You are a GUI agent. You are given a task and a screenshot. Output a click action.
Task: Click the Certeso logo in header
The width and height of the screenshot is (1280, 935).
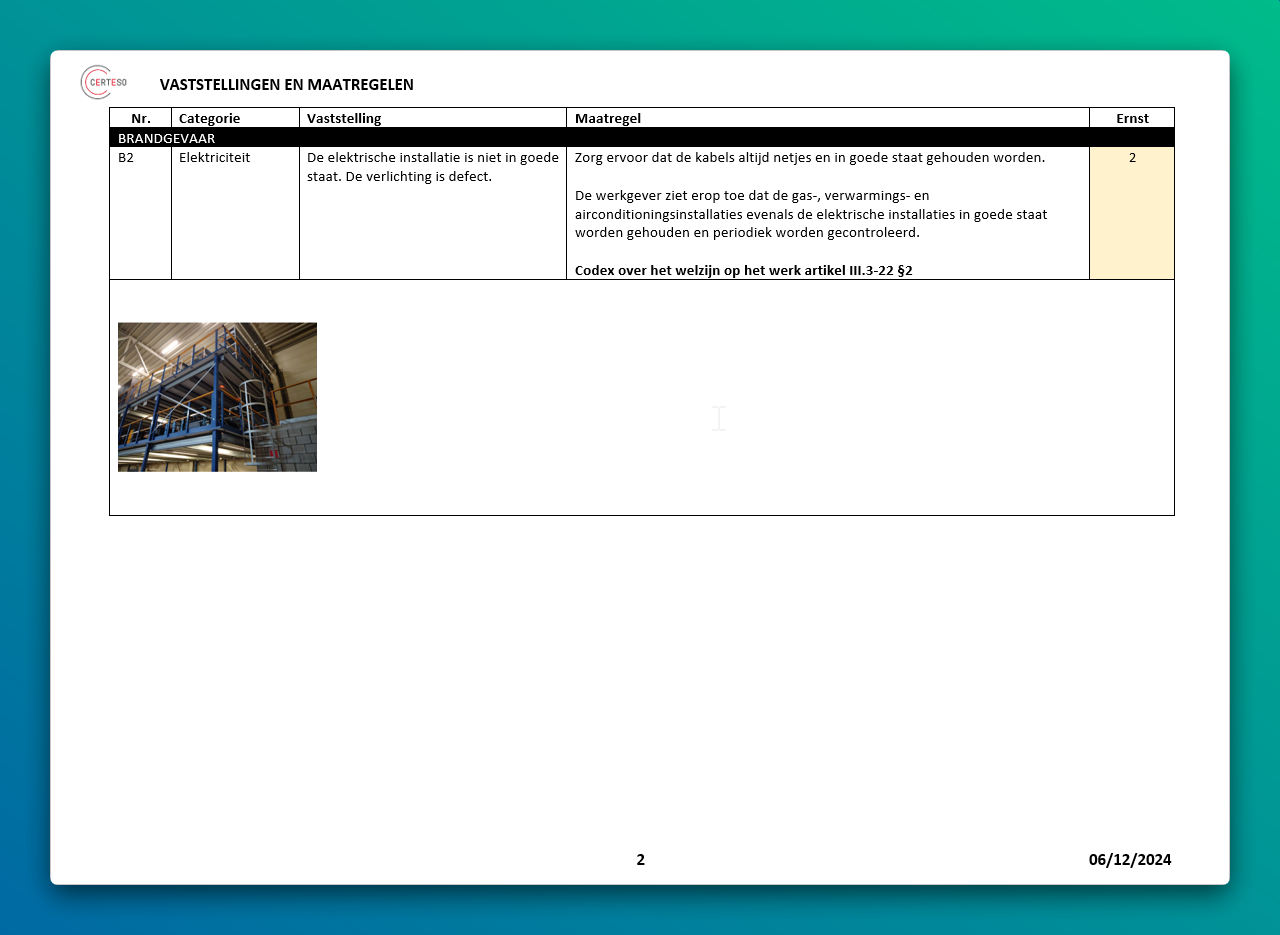(103, 82)
